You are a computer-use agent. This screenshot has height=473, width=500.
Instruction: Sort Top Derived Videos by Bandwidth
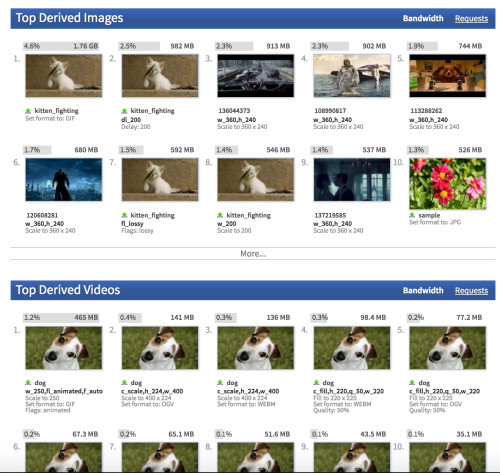pyautogui.click(x=423, y=290)
